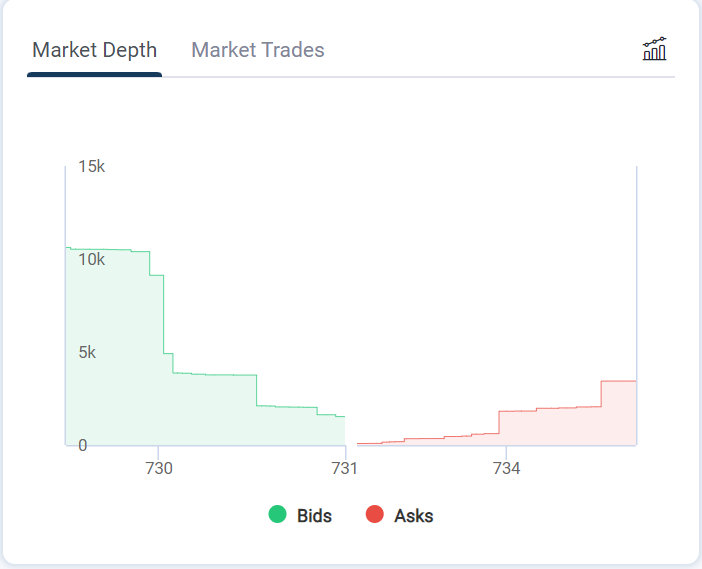The image size is (702, 569).
Task: Click the 731 price label on the x-axis
Action: (x=345, y=467)
